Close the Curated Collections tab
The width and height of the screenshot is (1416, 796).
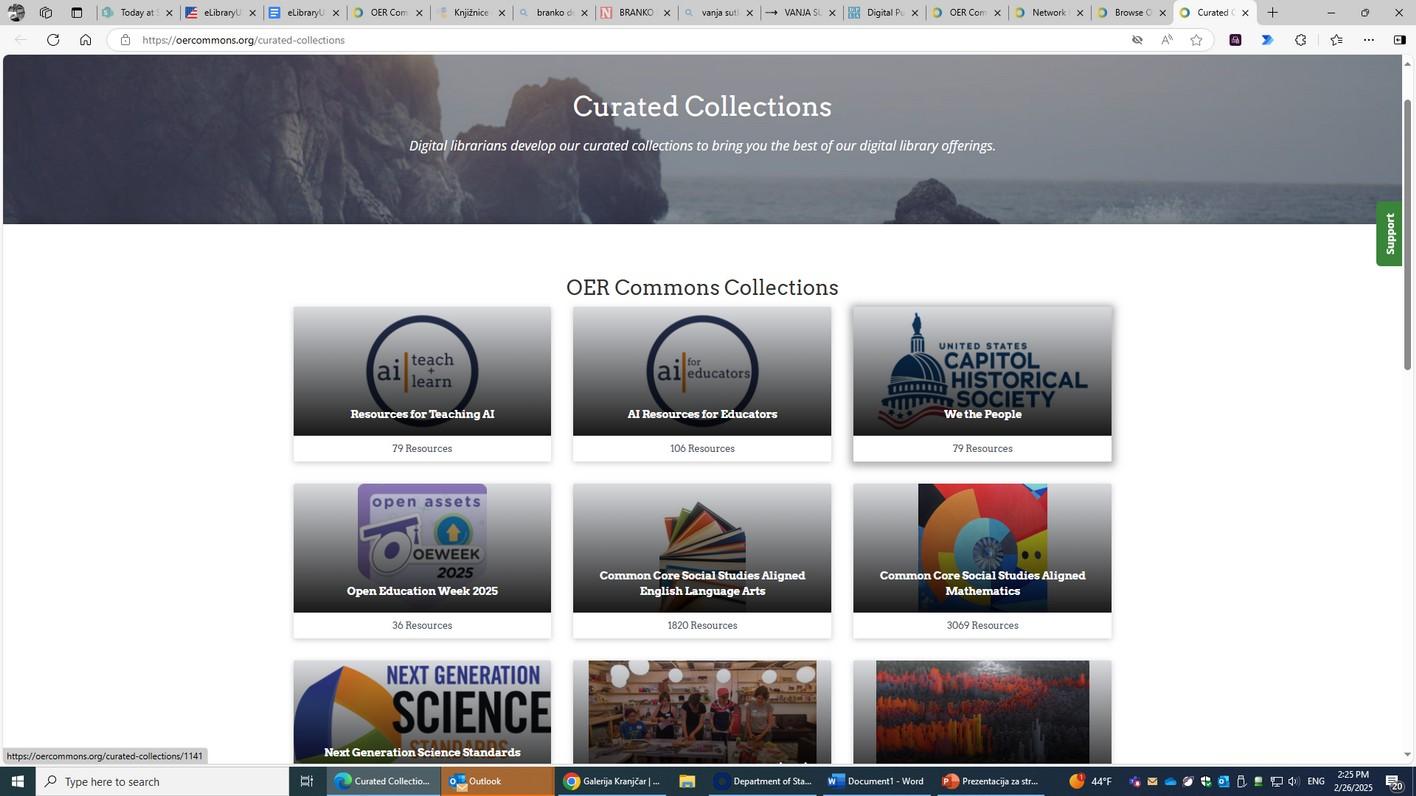coord(1245,13)
